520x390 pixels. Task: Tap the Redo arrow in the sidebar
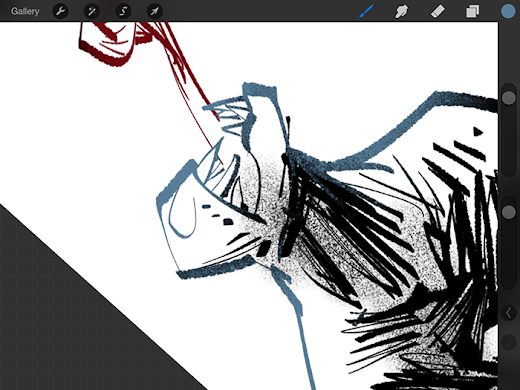click(509, 342)
